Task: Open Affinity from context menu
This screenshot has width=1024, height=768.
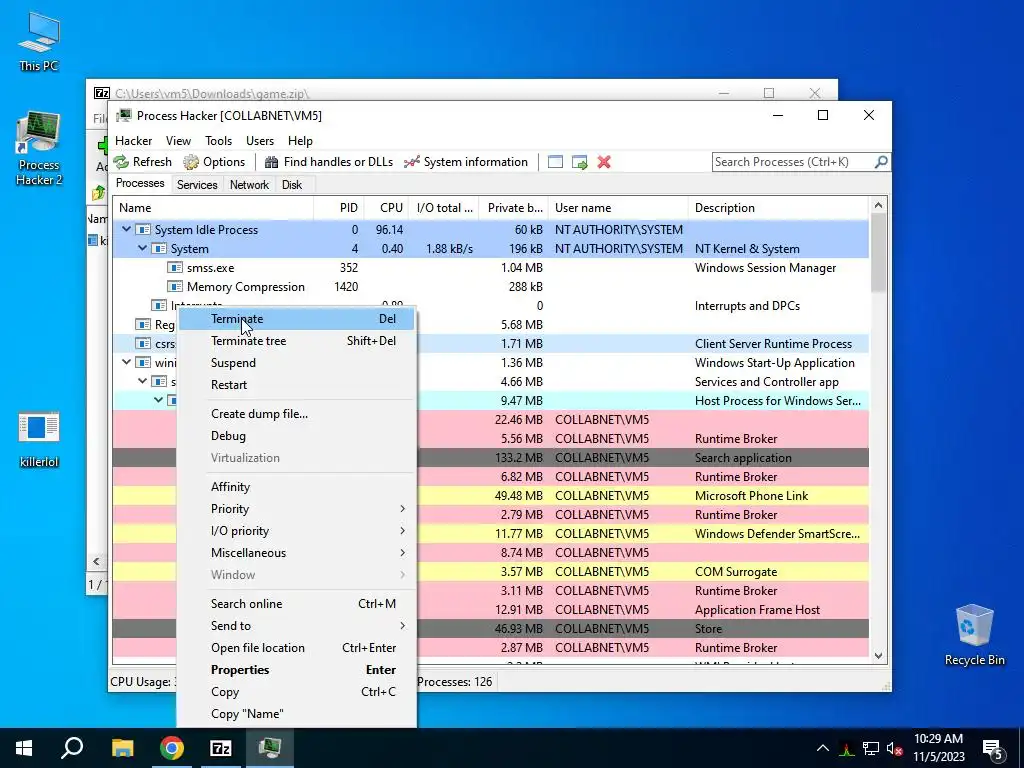Action: 296,487
